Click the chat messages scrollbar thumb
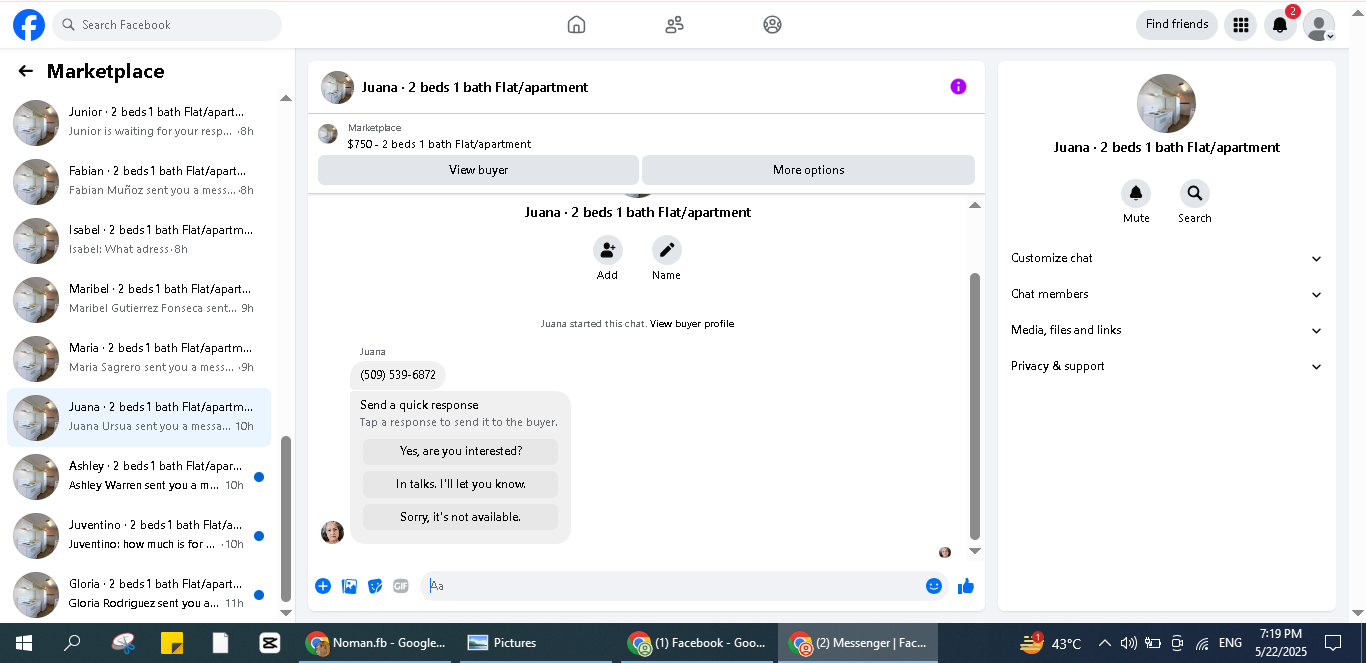The image size is (1366, 663). tap(975, 406)
